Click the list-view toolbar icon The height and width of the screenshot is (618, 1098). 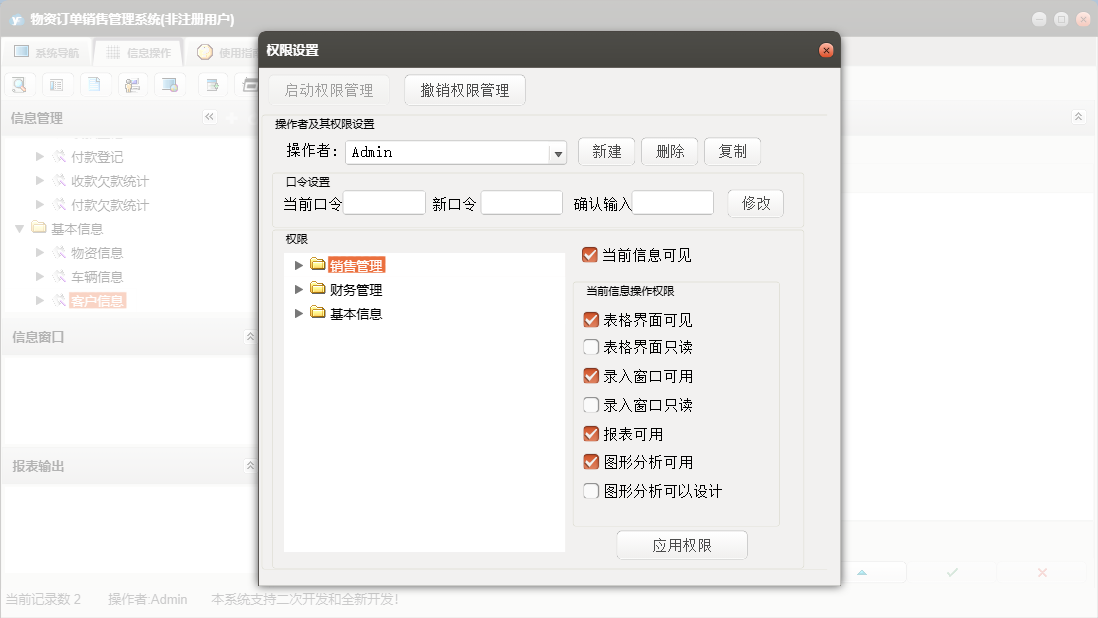57,84
